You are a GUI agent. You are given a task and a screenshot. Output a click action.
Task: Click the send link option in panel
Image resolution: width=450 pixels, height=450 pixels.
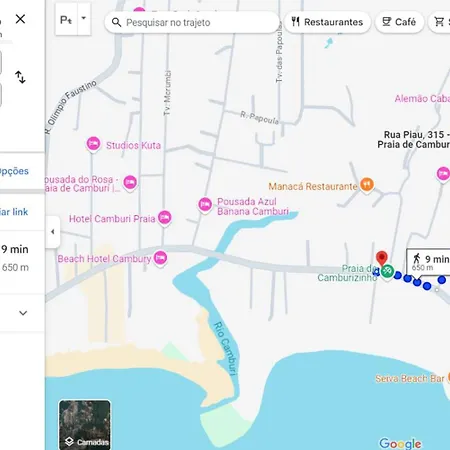pos(14,212)
